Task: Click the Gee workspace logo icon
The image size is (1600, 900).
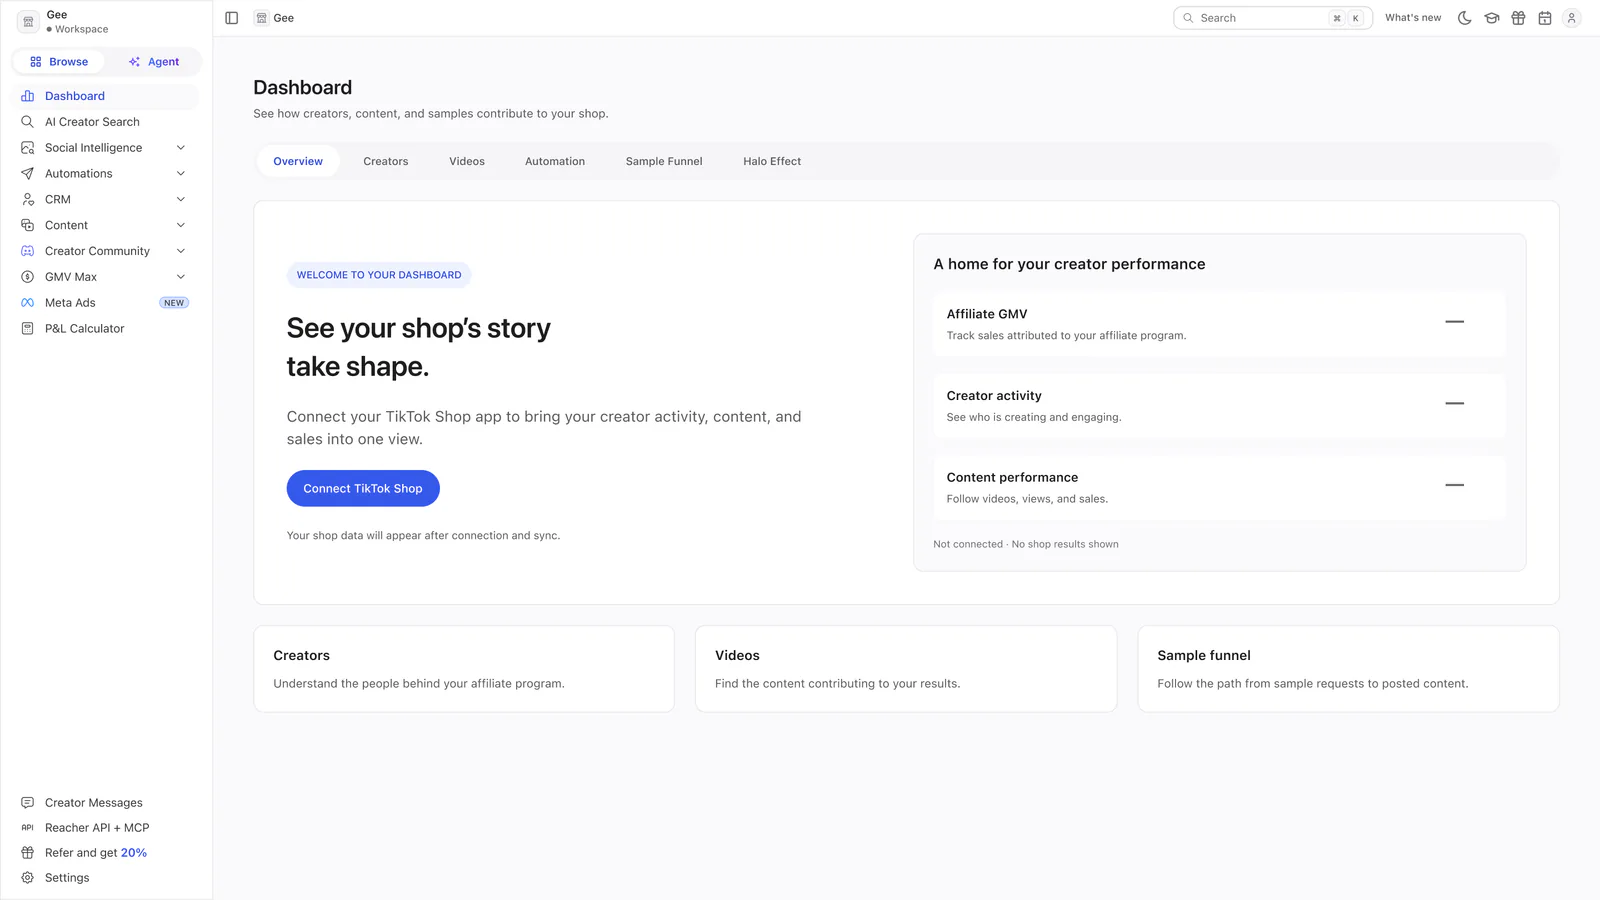Action: click(x=28, y=21)
